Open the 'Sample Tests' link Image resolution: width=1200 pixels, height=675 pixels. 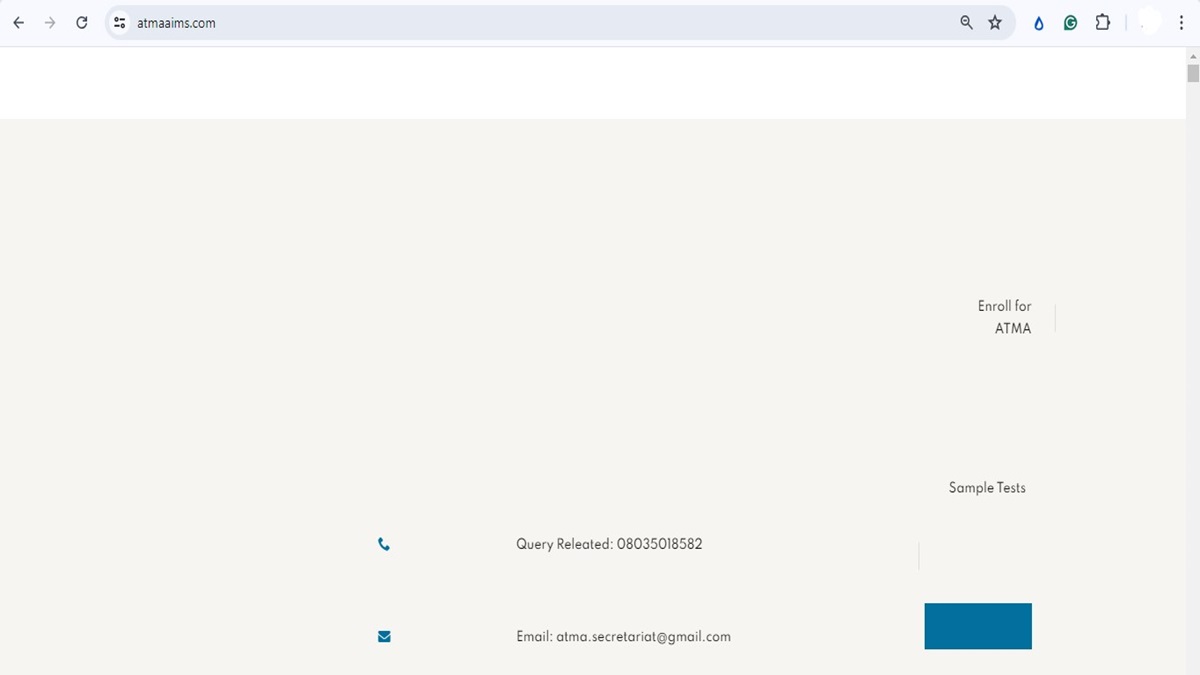[x=987, y=487]
